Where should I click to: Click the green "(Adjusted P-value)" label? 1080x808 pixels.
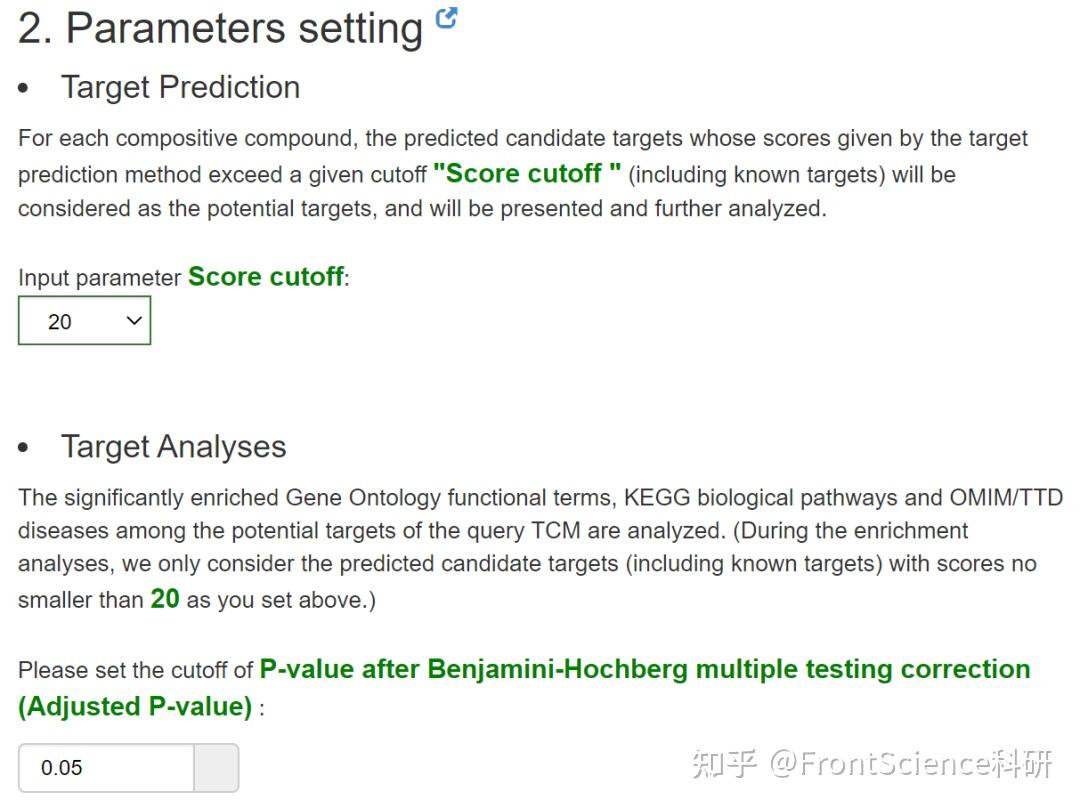tap(135, 706)
